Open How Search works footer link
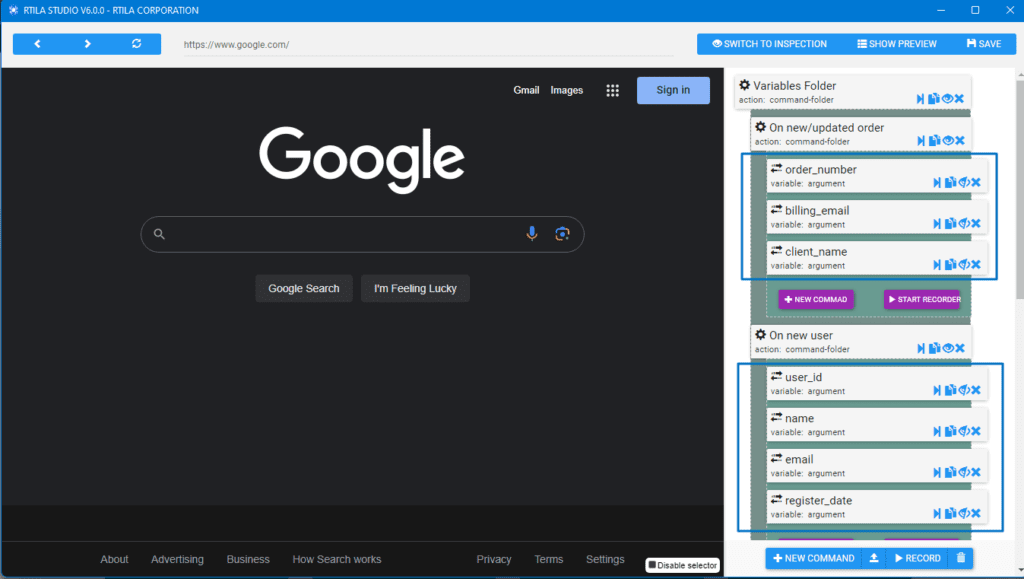The width and height of the screenshot is (1024, 579). pyautogui.click(x=336, y=559)
